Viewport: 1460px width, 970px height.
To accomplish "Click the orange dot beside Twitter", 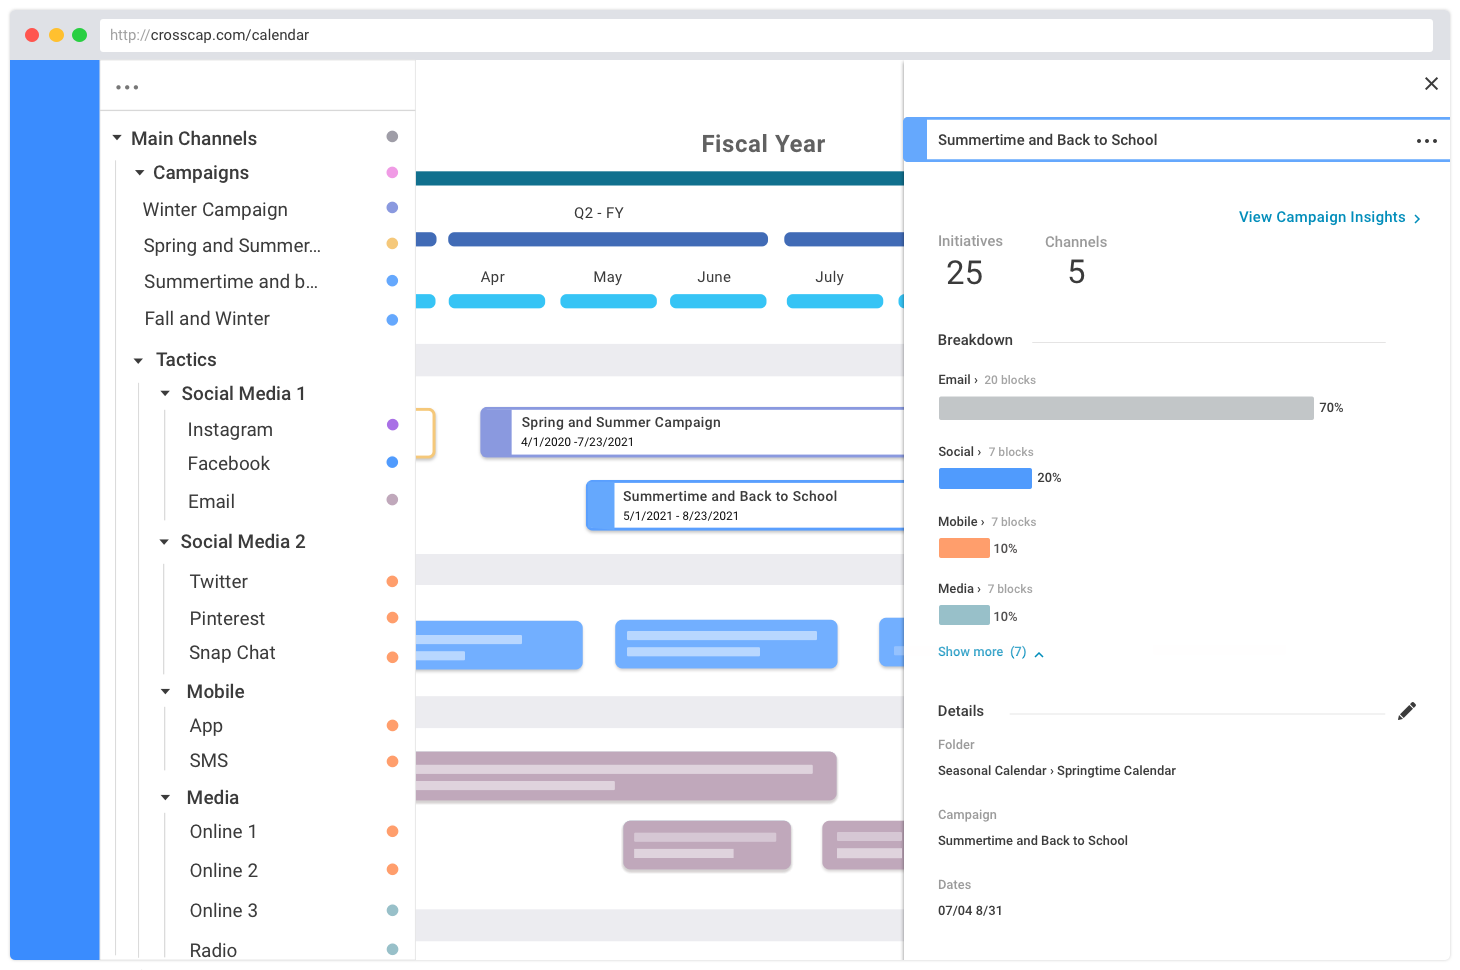I will click(x=392, y=582).
